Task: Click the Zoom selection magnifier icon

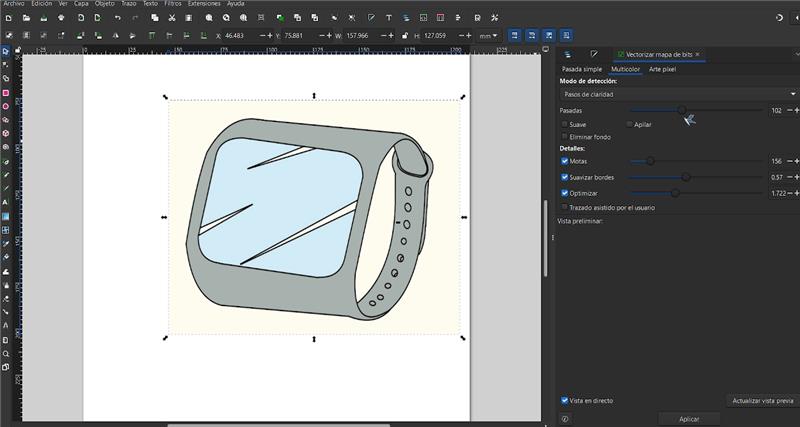Action: (209, 18)
